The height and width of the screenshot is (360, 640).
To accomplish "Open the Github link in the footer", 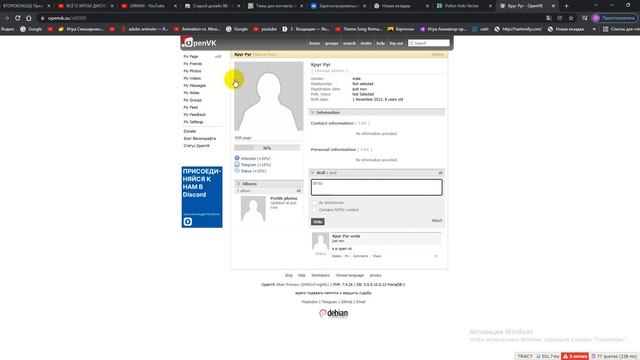I will [347, 302].
